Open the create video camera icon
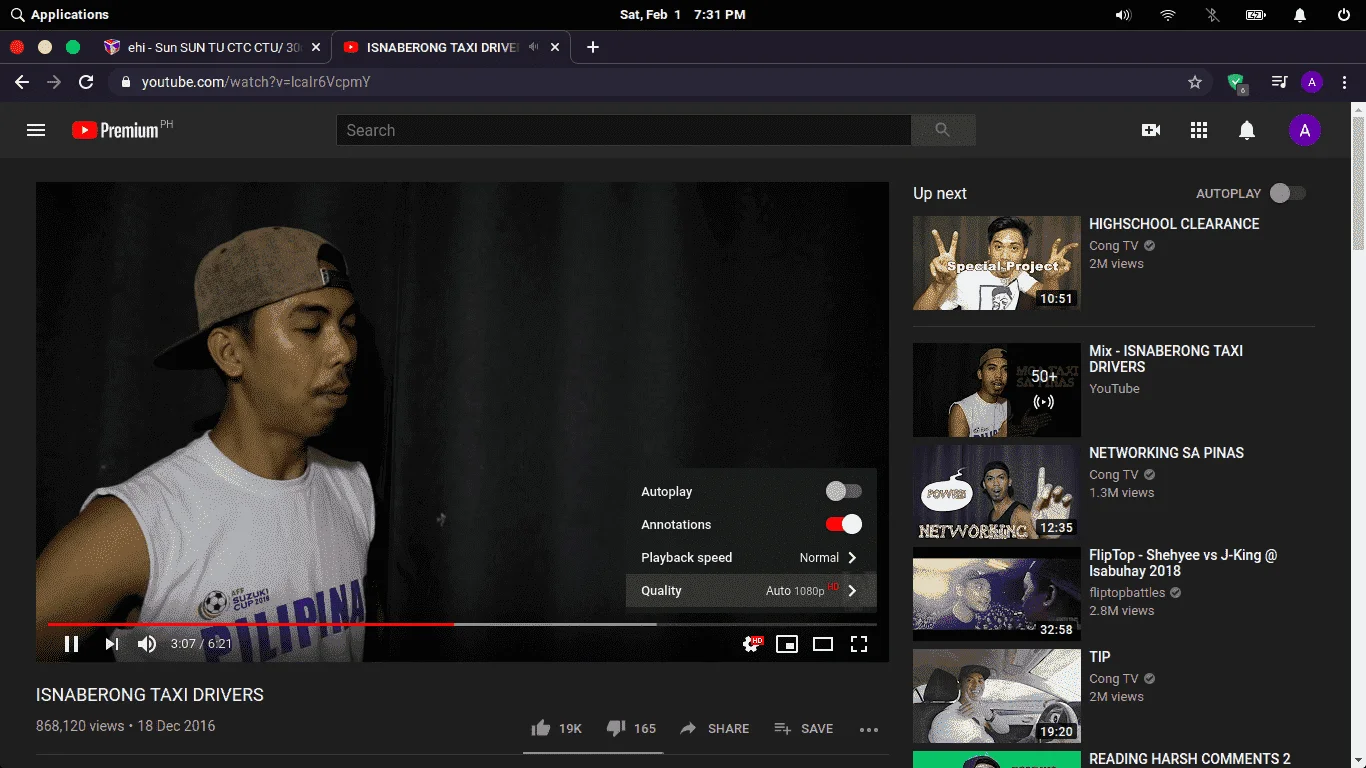The height and width of the screenshot is (768, 1366). 1151,130
